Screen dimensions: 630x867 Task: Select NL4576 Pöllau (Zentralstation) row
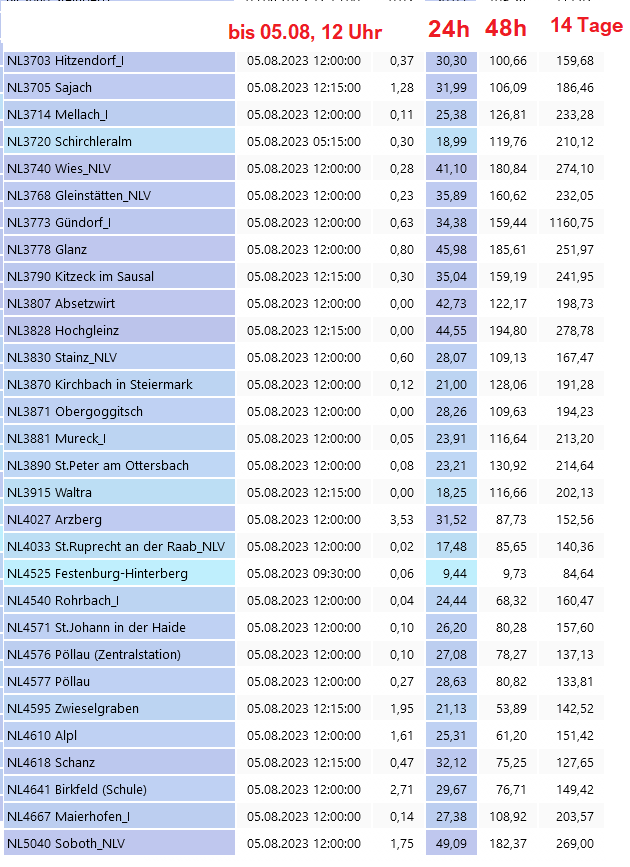[93, 654]
